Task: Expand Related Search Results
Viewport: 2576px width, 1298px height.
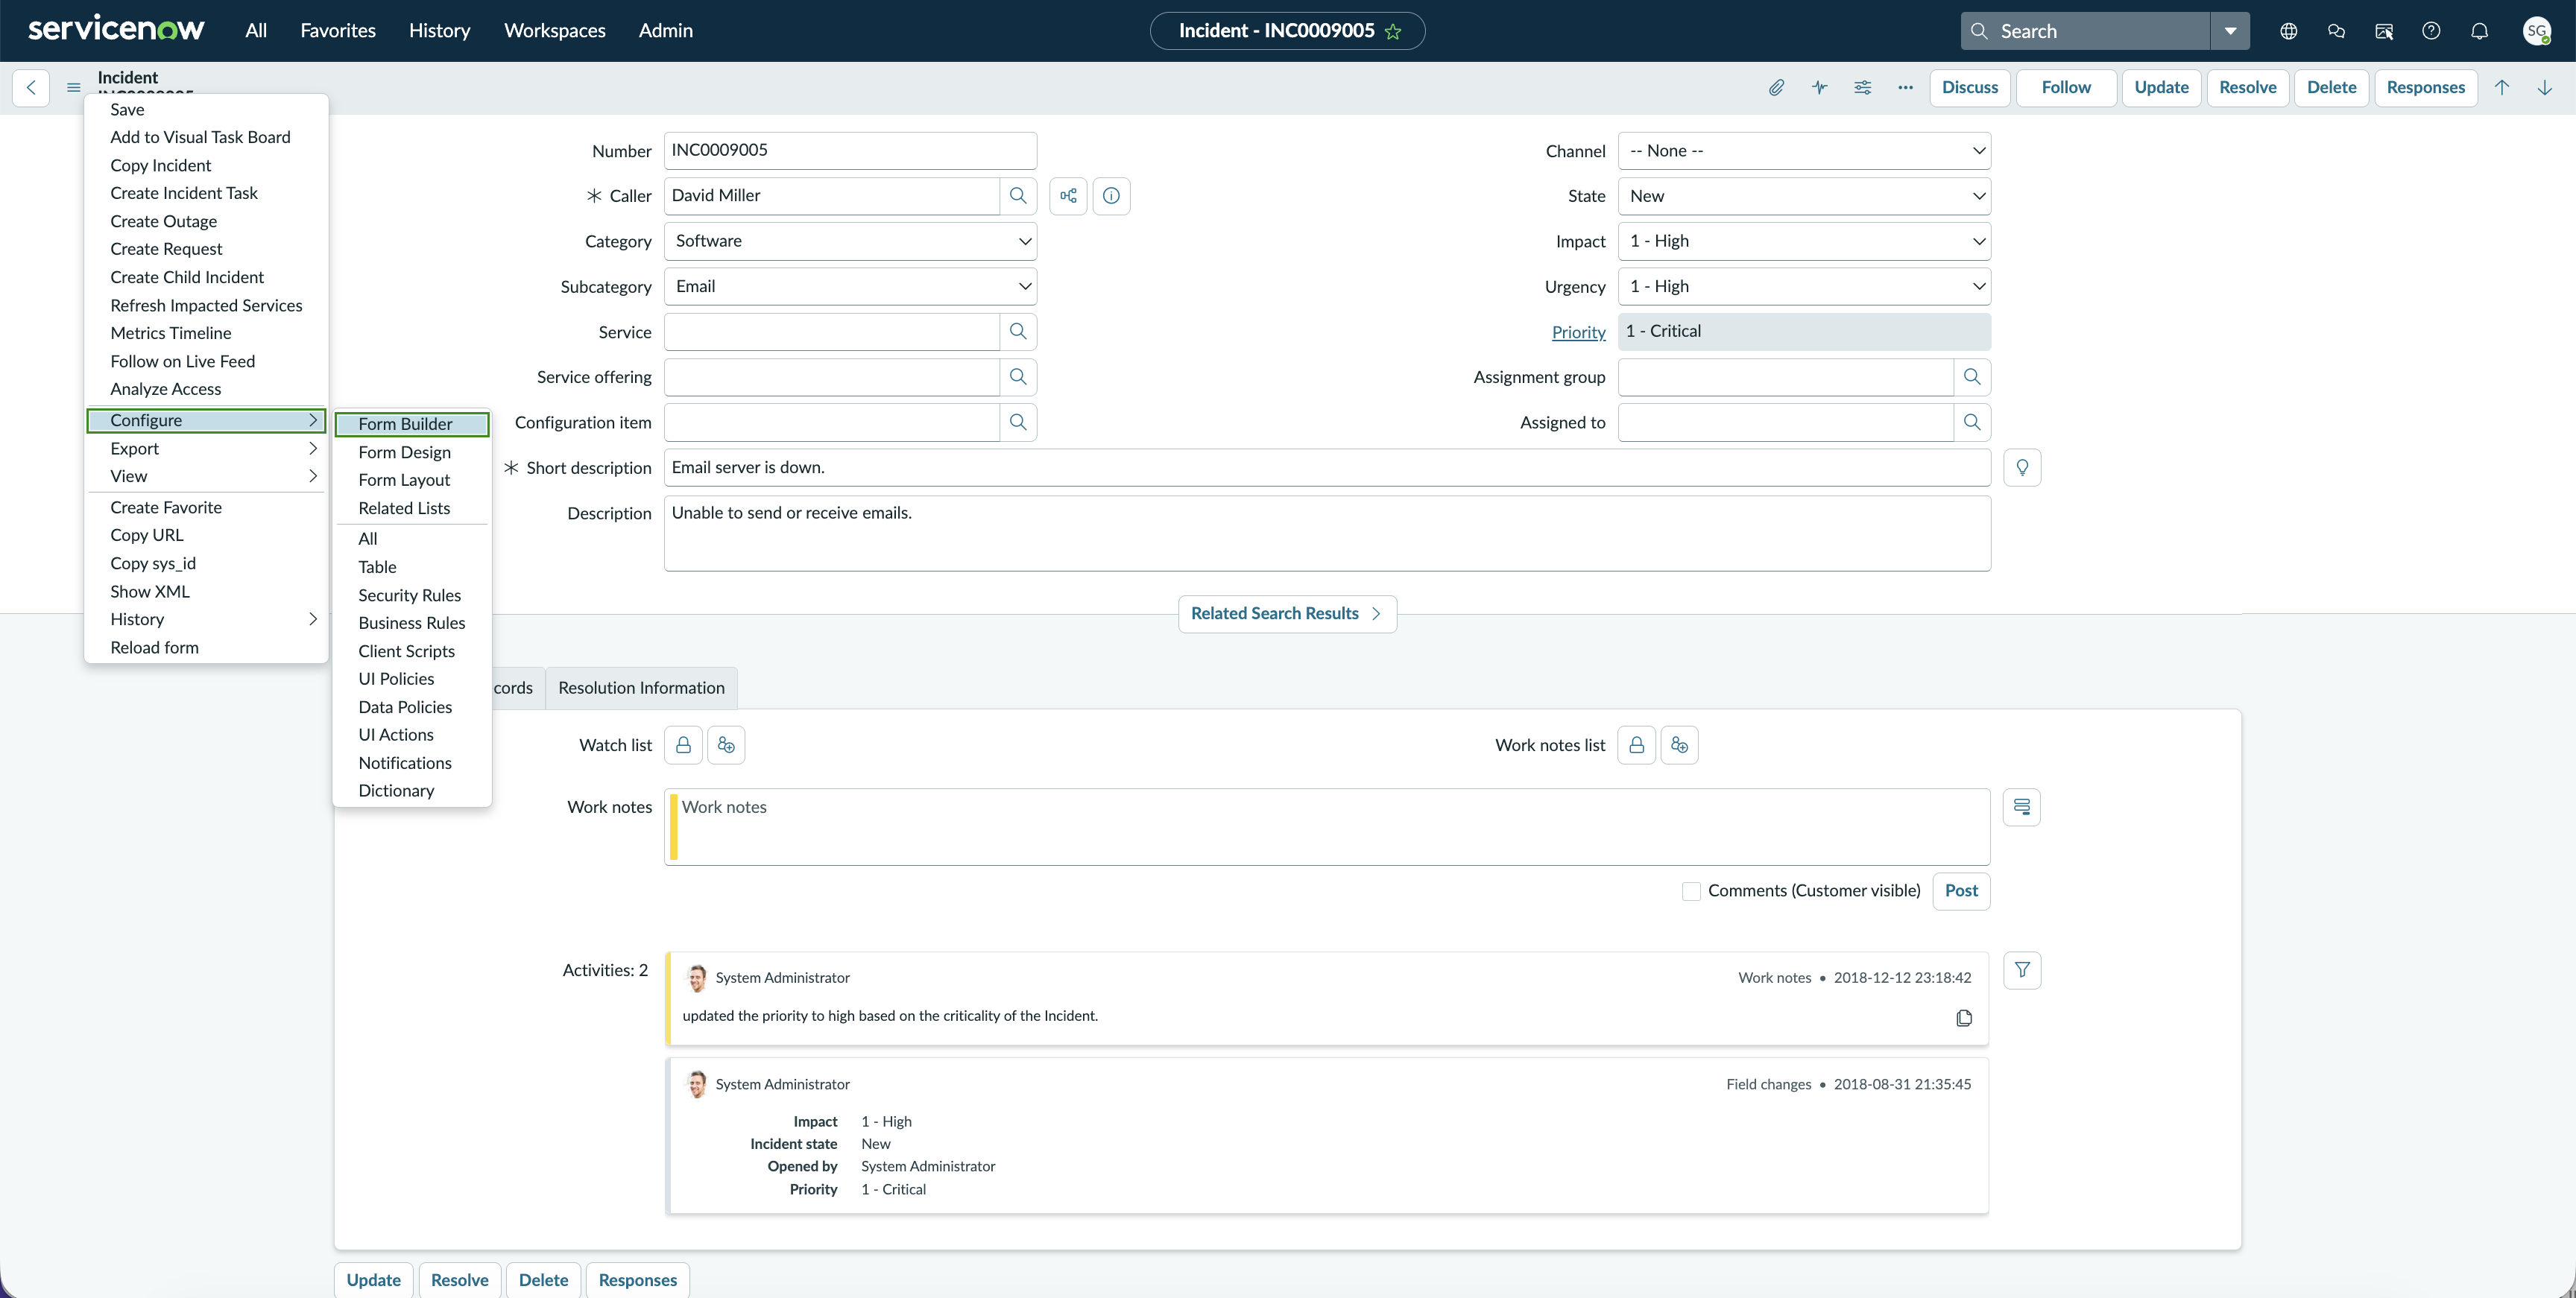Action: (1287, 614)
